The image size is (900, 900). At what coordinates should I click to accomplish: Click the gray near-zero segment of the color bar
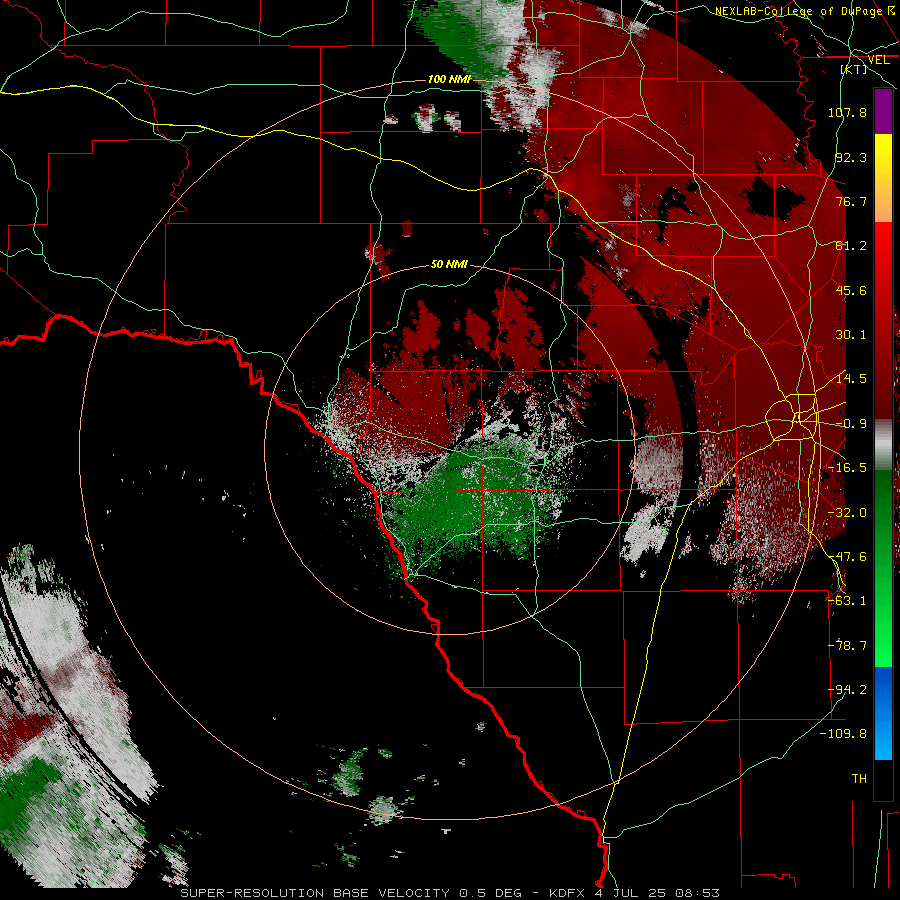pyautogui.click(x=883, y=445)
